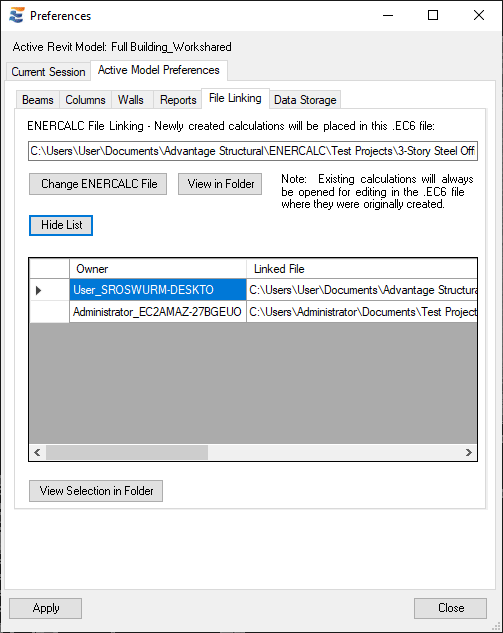Open the Beams tab
The image size is (503, 633).
(38, 100)
